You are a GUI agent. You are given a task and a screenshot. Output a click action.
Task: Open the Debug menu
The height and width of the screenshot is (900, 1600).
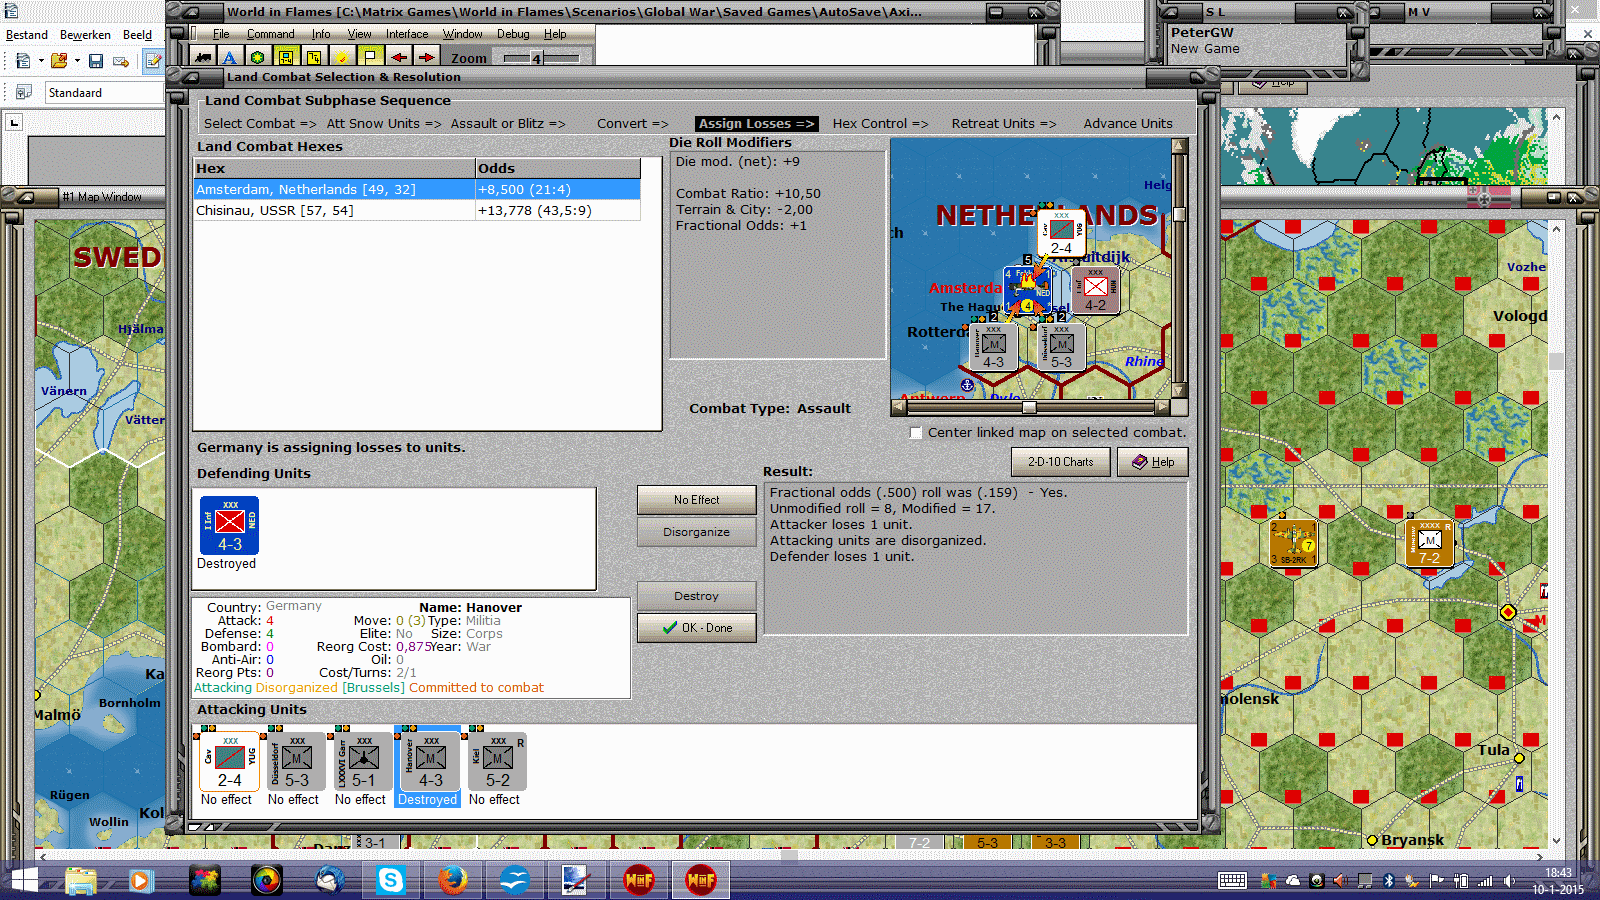click(x=513, y=34)
